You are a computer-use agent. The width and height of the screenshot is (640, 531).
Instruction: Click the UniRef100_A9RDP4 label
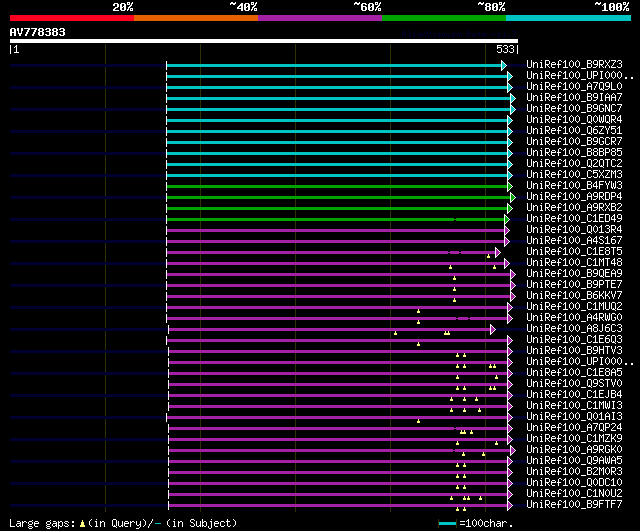click(574, 197)
